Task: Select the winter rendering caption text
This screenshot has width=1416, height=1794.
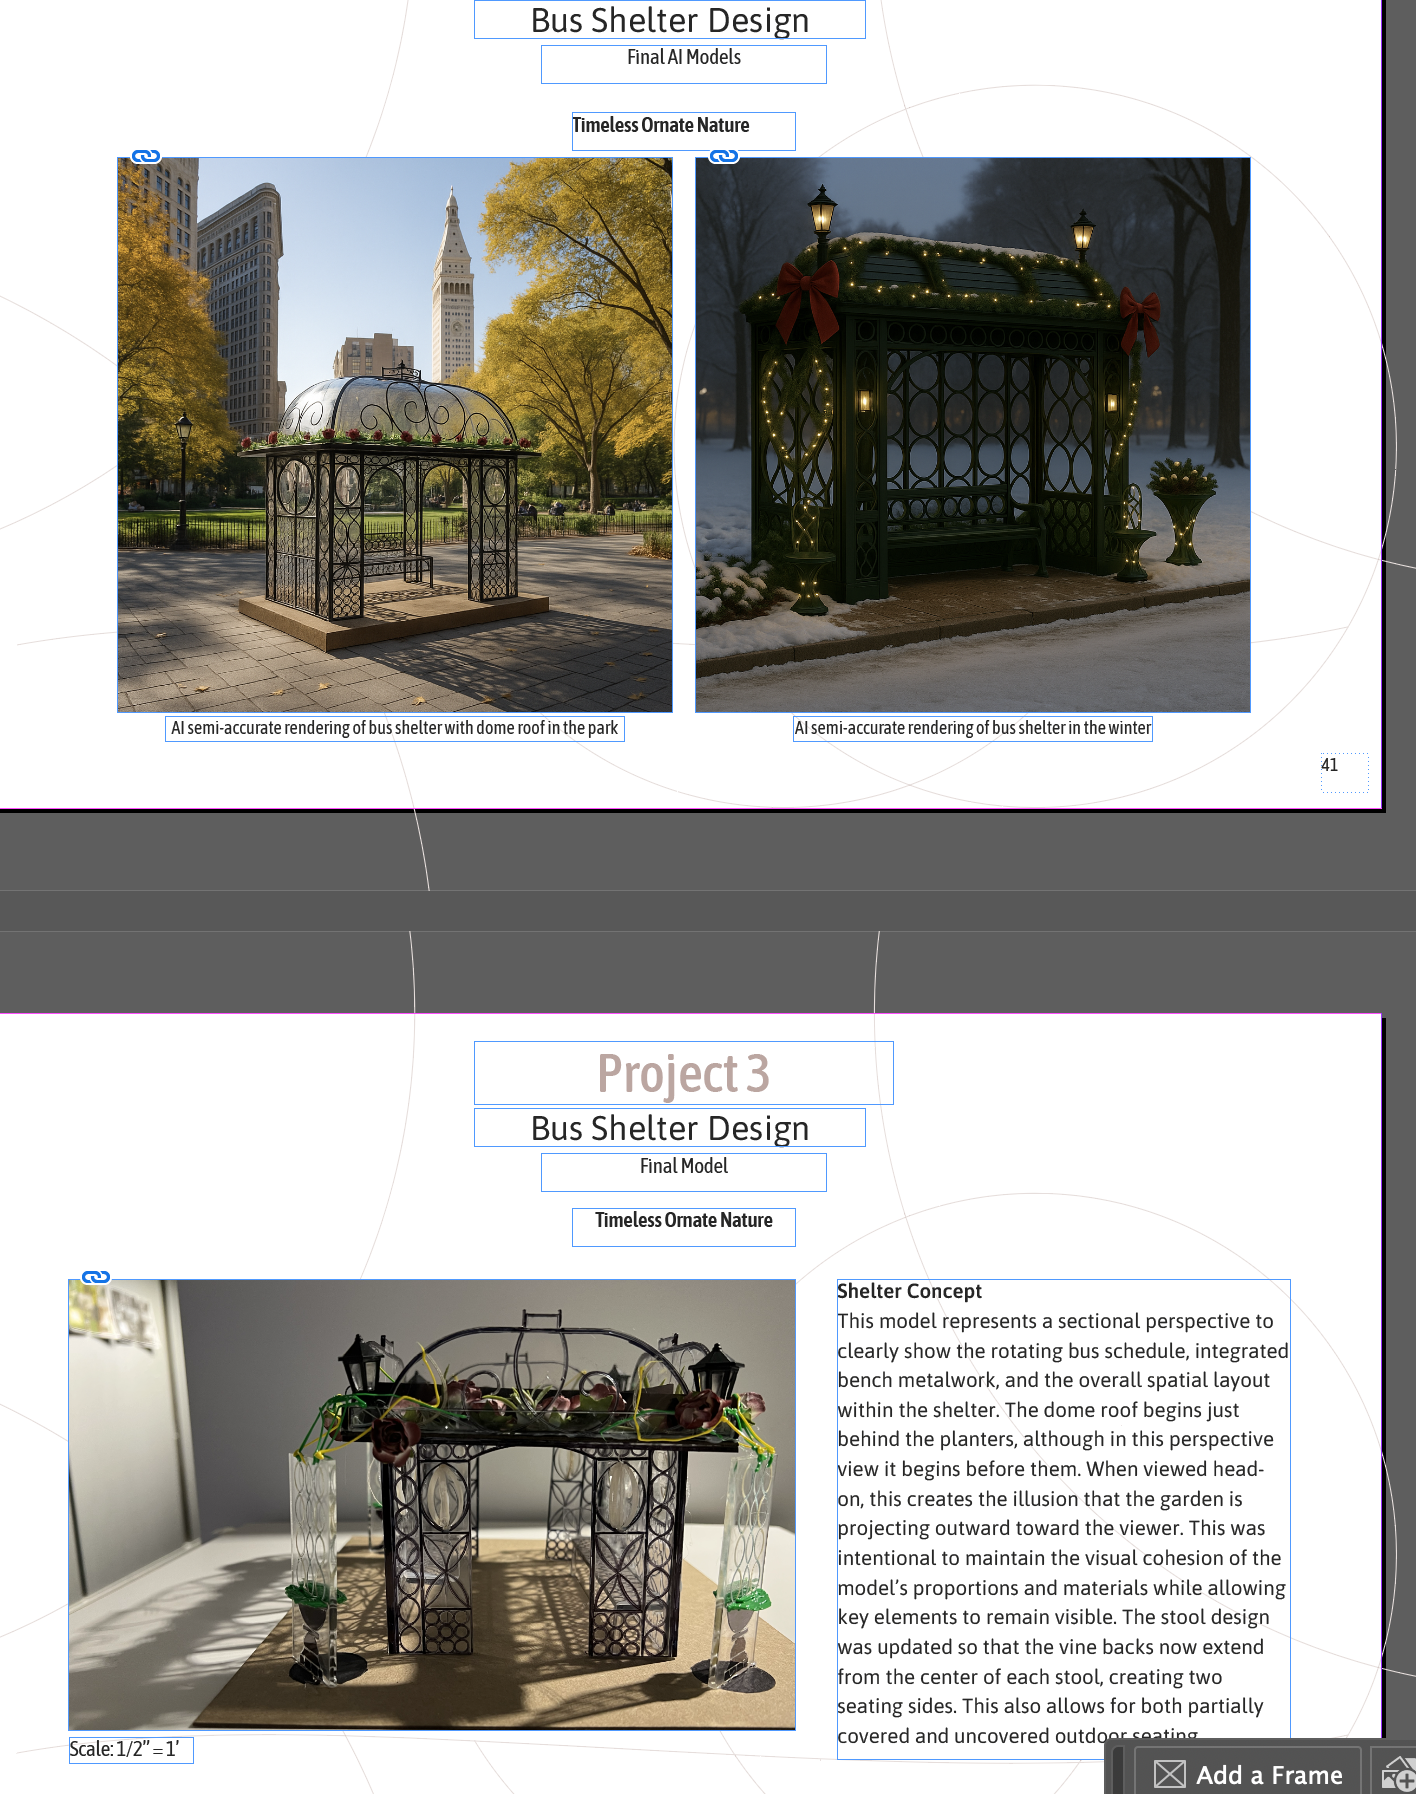Action: (x=972, y=728)
